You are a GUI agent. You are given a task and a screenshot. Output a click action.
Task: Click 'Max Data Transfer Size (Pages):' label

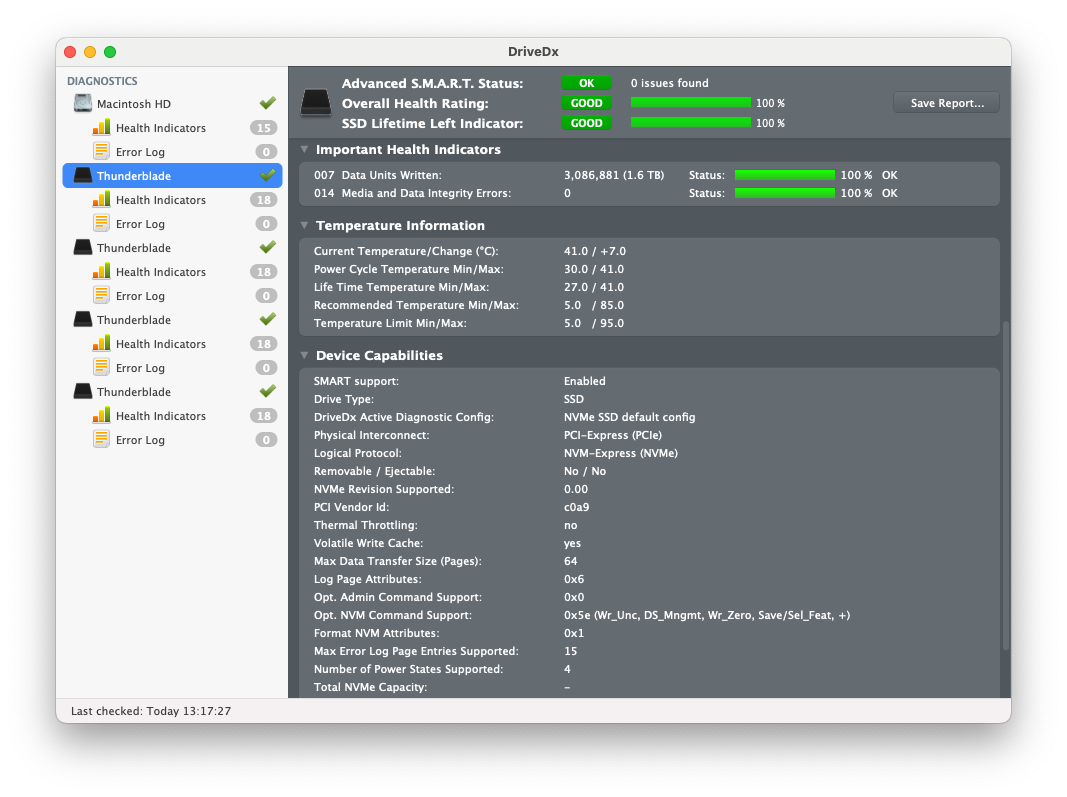pyautogui.click(x=397, y=562)
